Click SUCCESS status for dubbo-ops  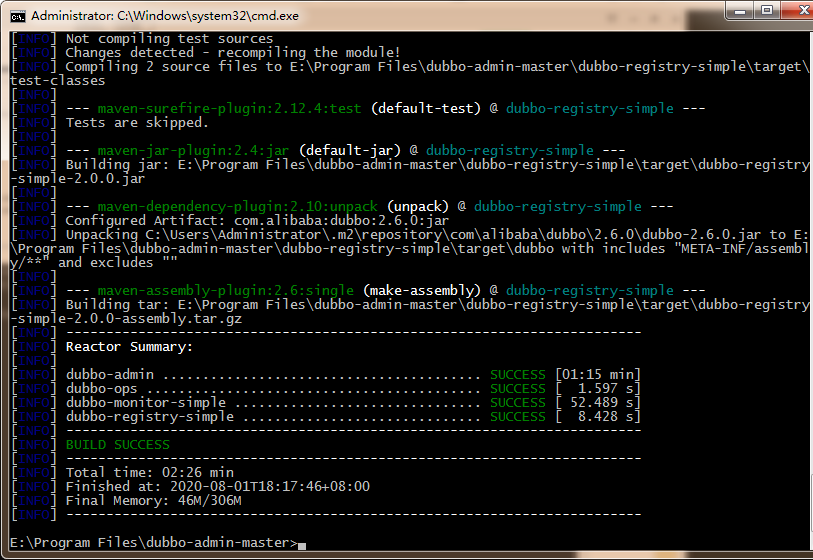(x=518, y=389)
